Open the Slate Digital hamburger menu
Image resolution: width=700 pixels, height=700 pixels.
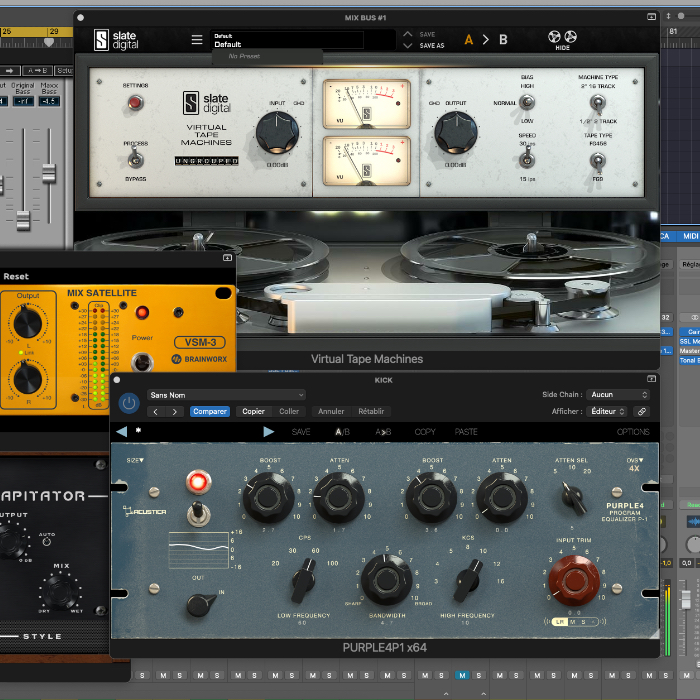197,40
